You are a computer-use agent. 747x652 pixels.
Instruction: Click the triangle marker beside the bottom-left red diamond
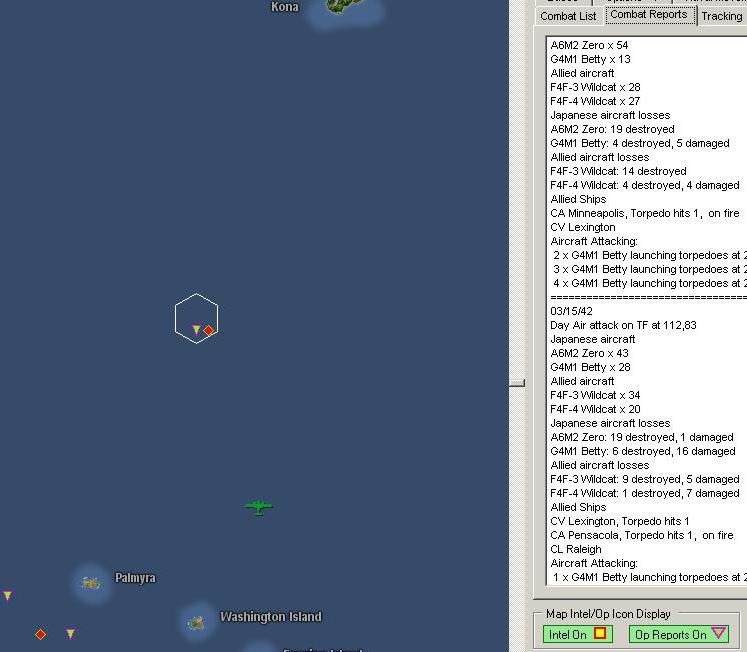[x=71, y=633]
